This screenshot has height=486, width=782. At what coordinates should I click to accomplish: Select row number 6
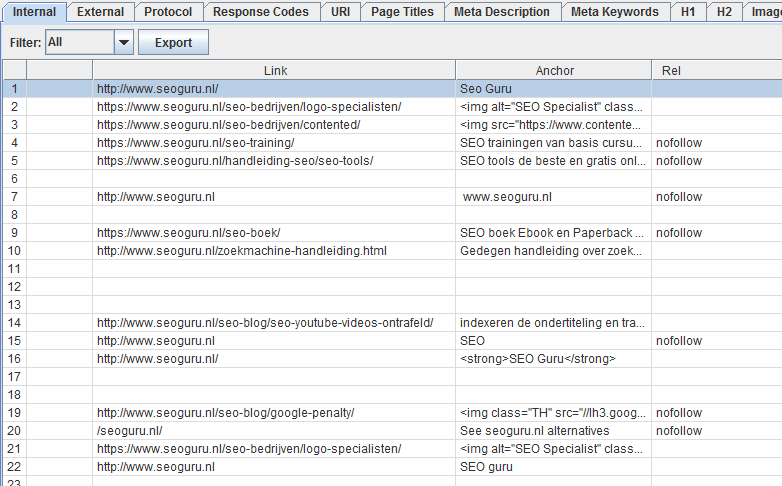14,179
